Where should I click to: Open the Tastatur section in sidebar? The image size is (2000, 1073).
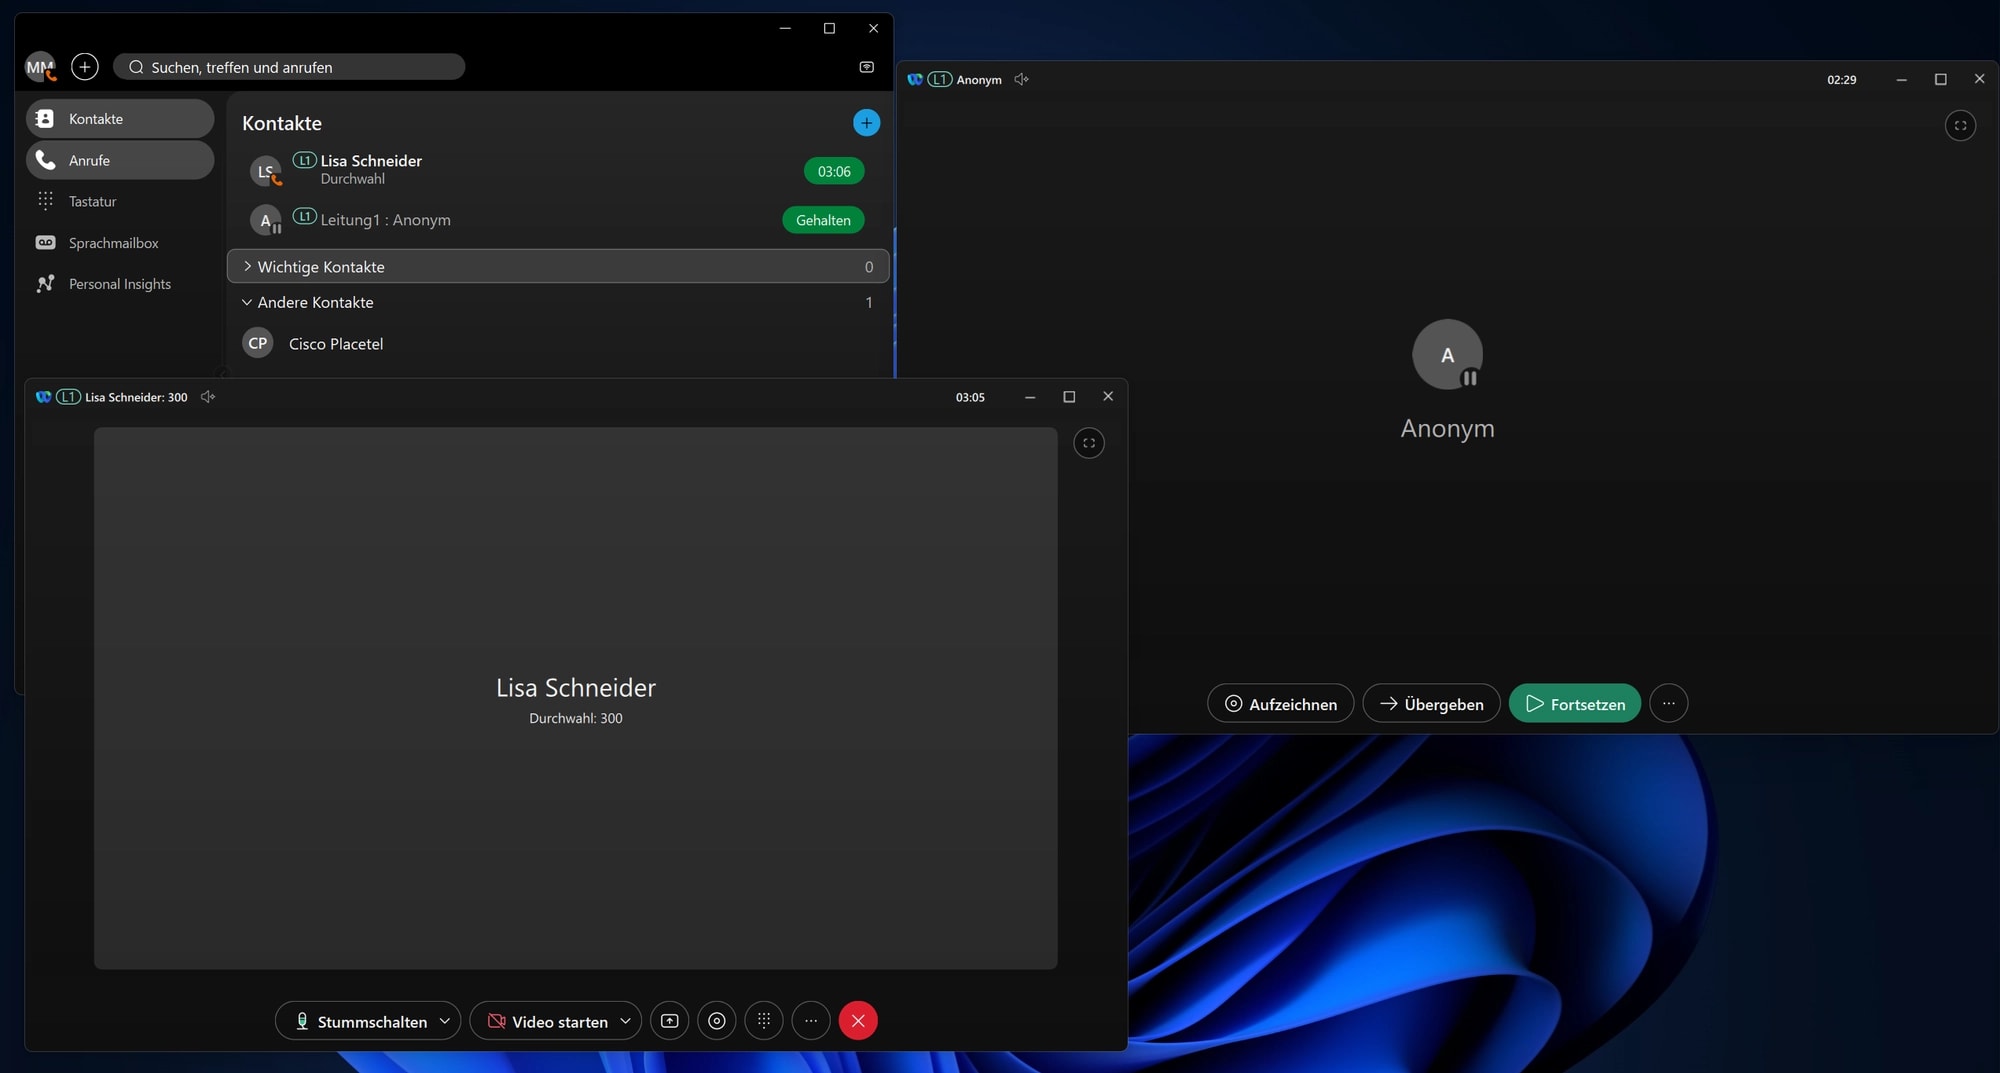pyautogui.click(x=120, y=201)
